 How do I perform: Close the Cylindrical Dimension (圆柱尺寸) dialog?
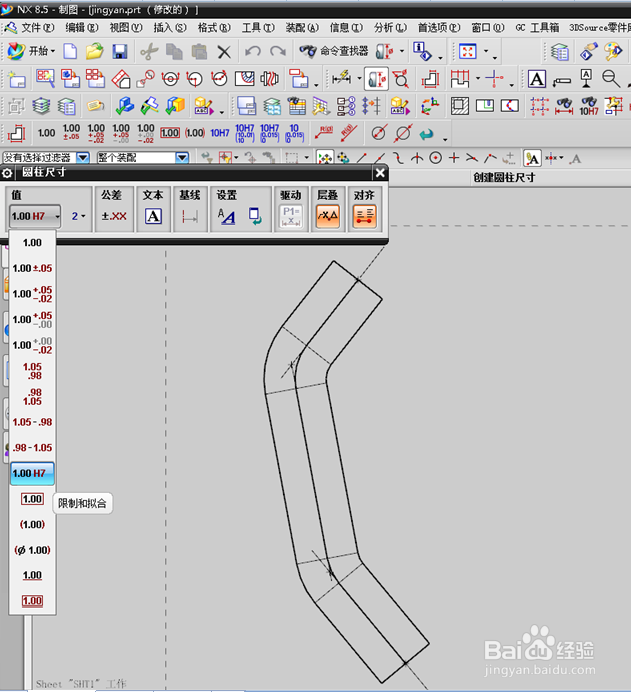click(x=380, y=173)
